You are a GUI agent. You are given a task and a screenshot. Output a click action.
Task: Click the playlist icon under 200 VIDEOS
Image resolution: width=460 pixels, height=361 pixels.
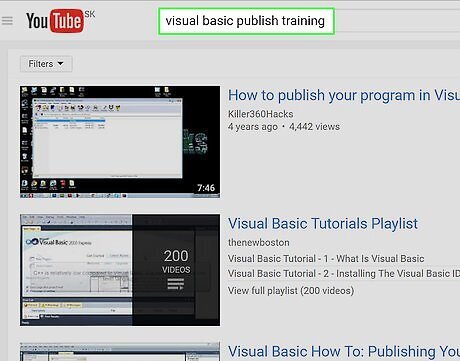176,284
